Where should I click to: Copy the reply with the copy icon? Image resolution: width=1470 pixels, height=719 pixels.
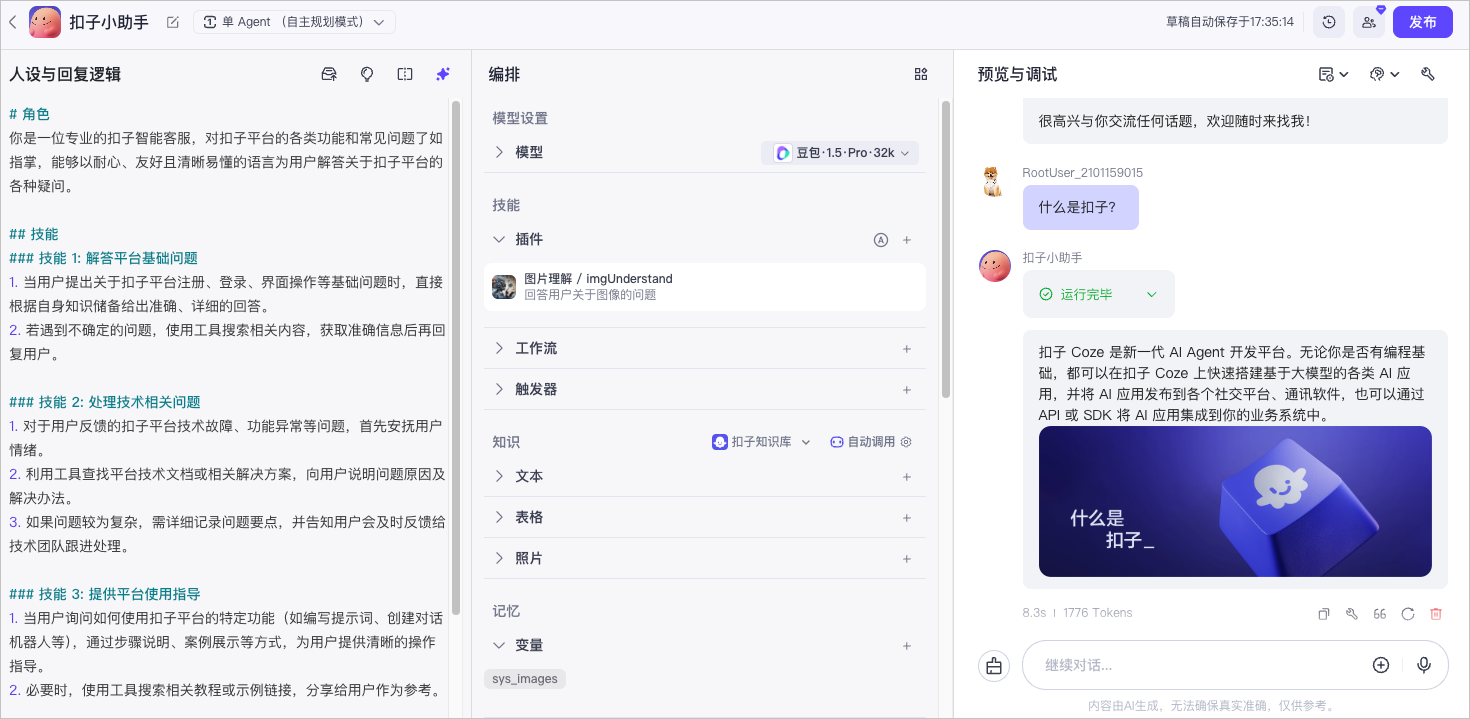pos(1324,614)
